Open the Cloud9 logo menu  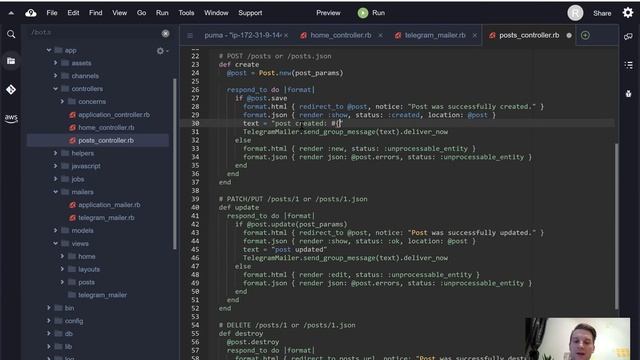[31, 13]
